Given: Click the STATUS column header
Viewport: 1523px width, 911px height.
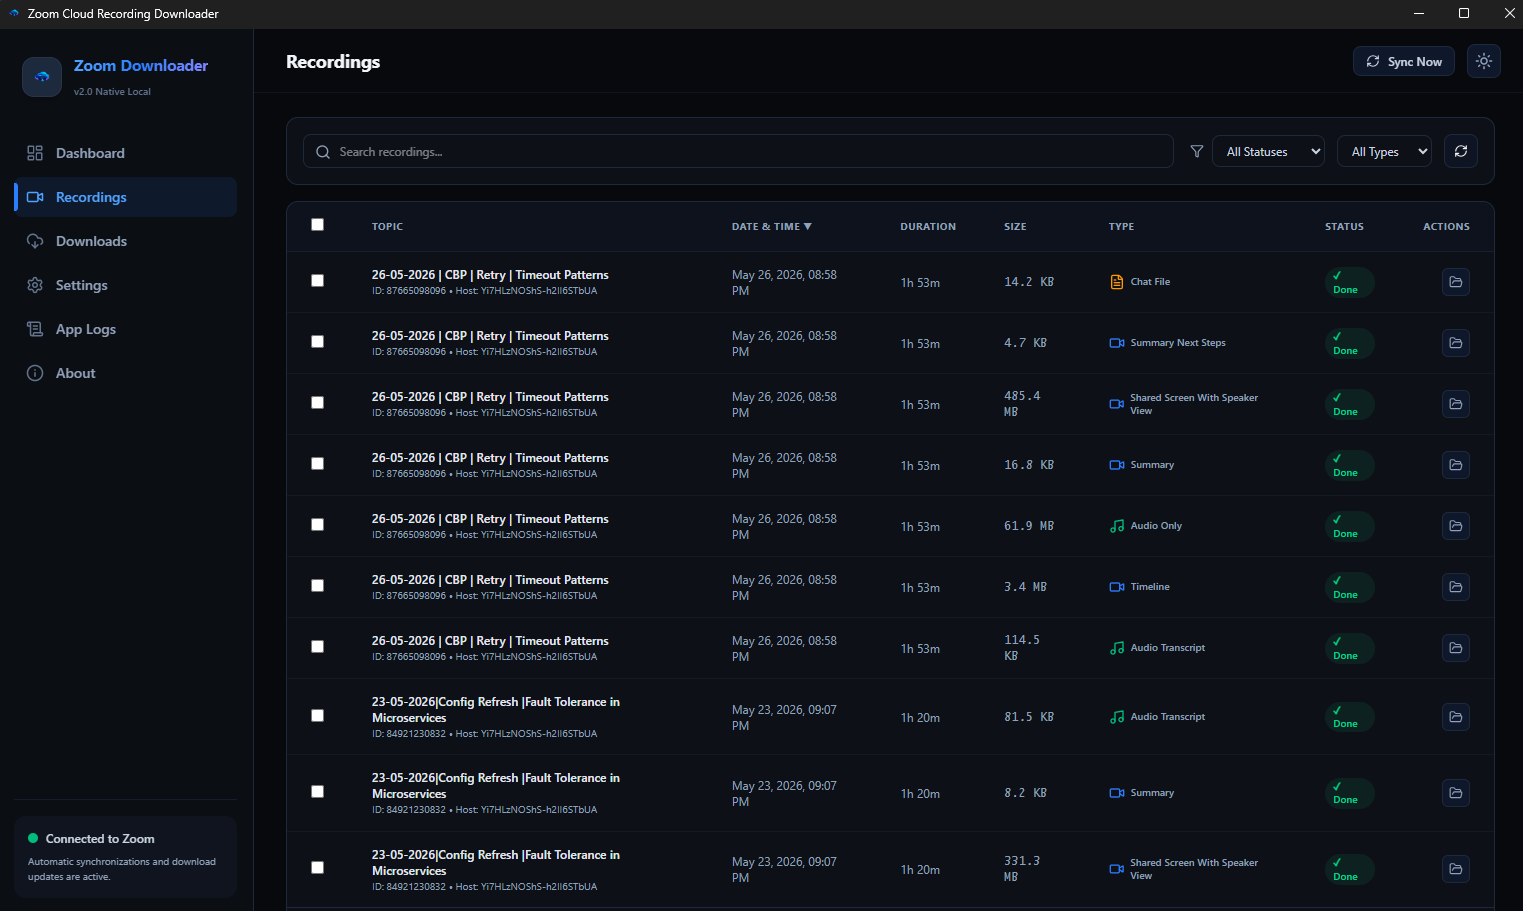Looking at the screenshot, I should tap(1344, 227).
